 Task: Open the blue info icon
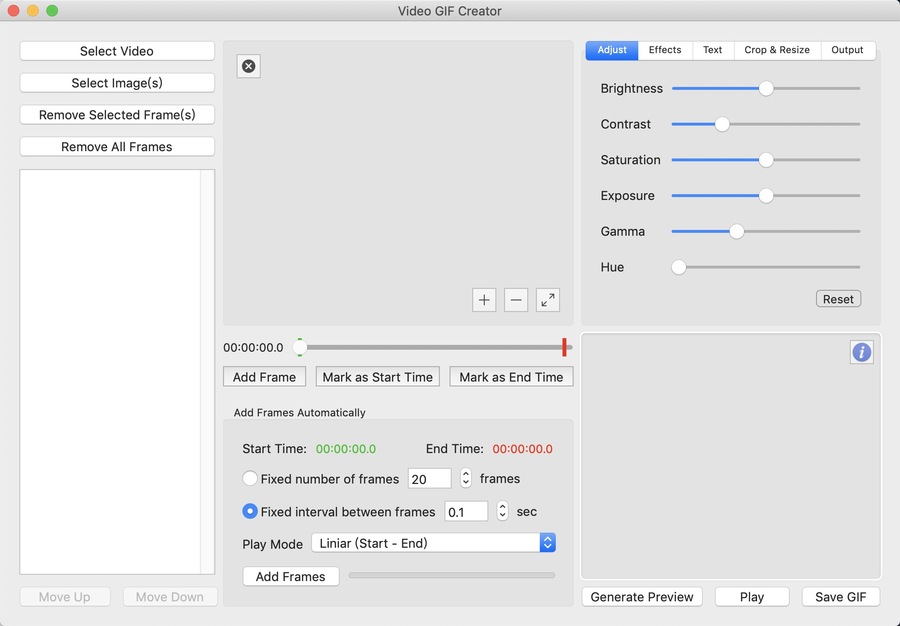(x=861, y=352)
